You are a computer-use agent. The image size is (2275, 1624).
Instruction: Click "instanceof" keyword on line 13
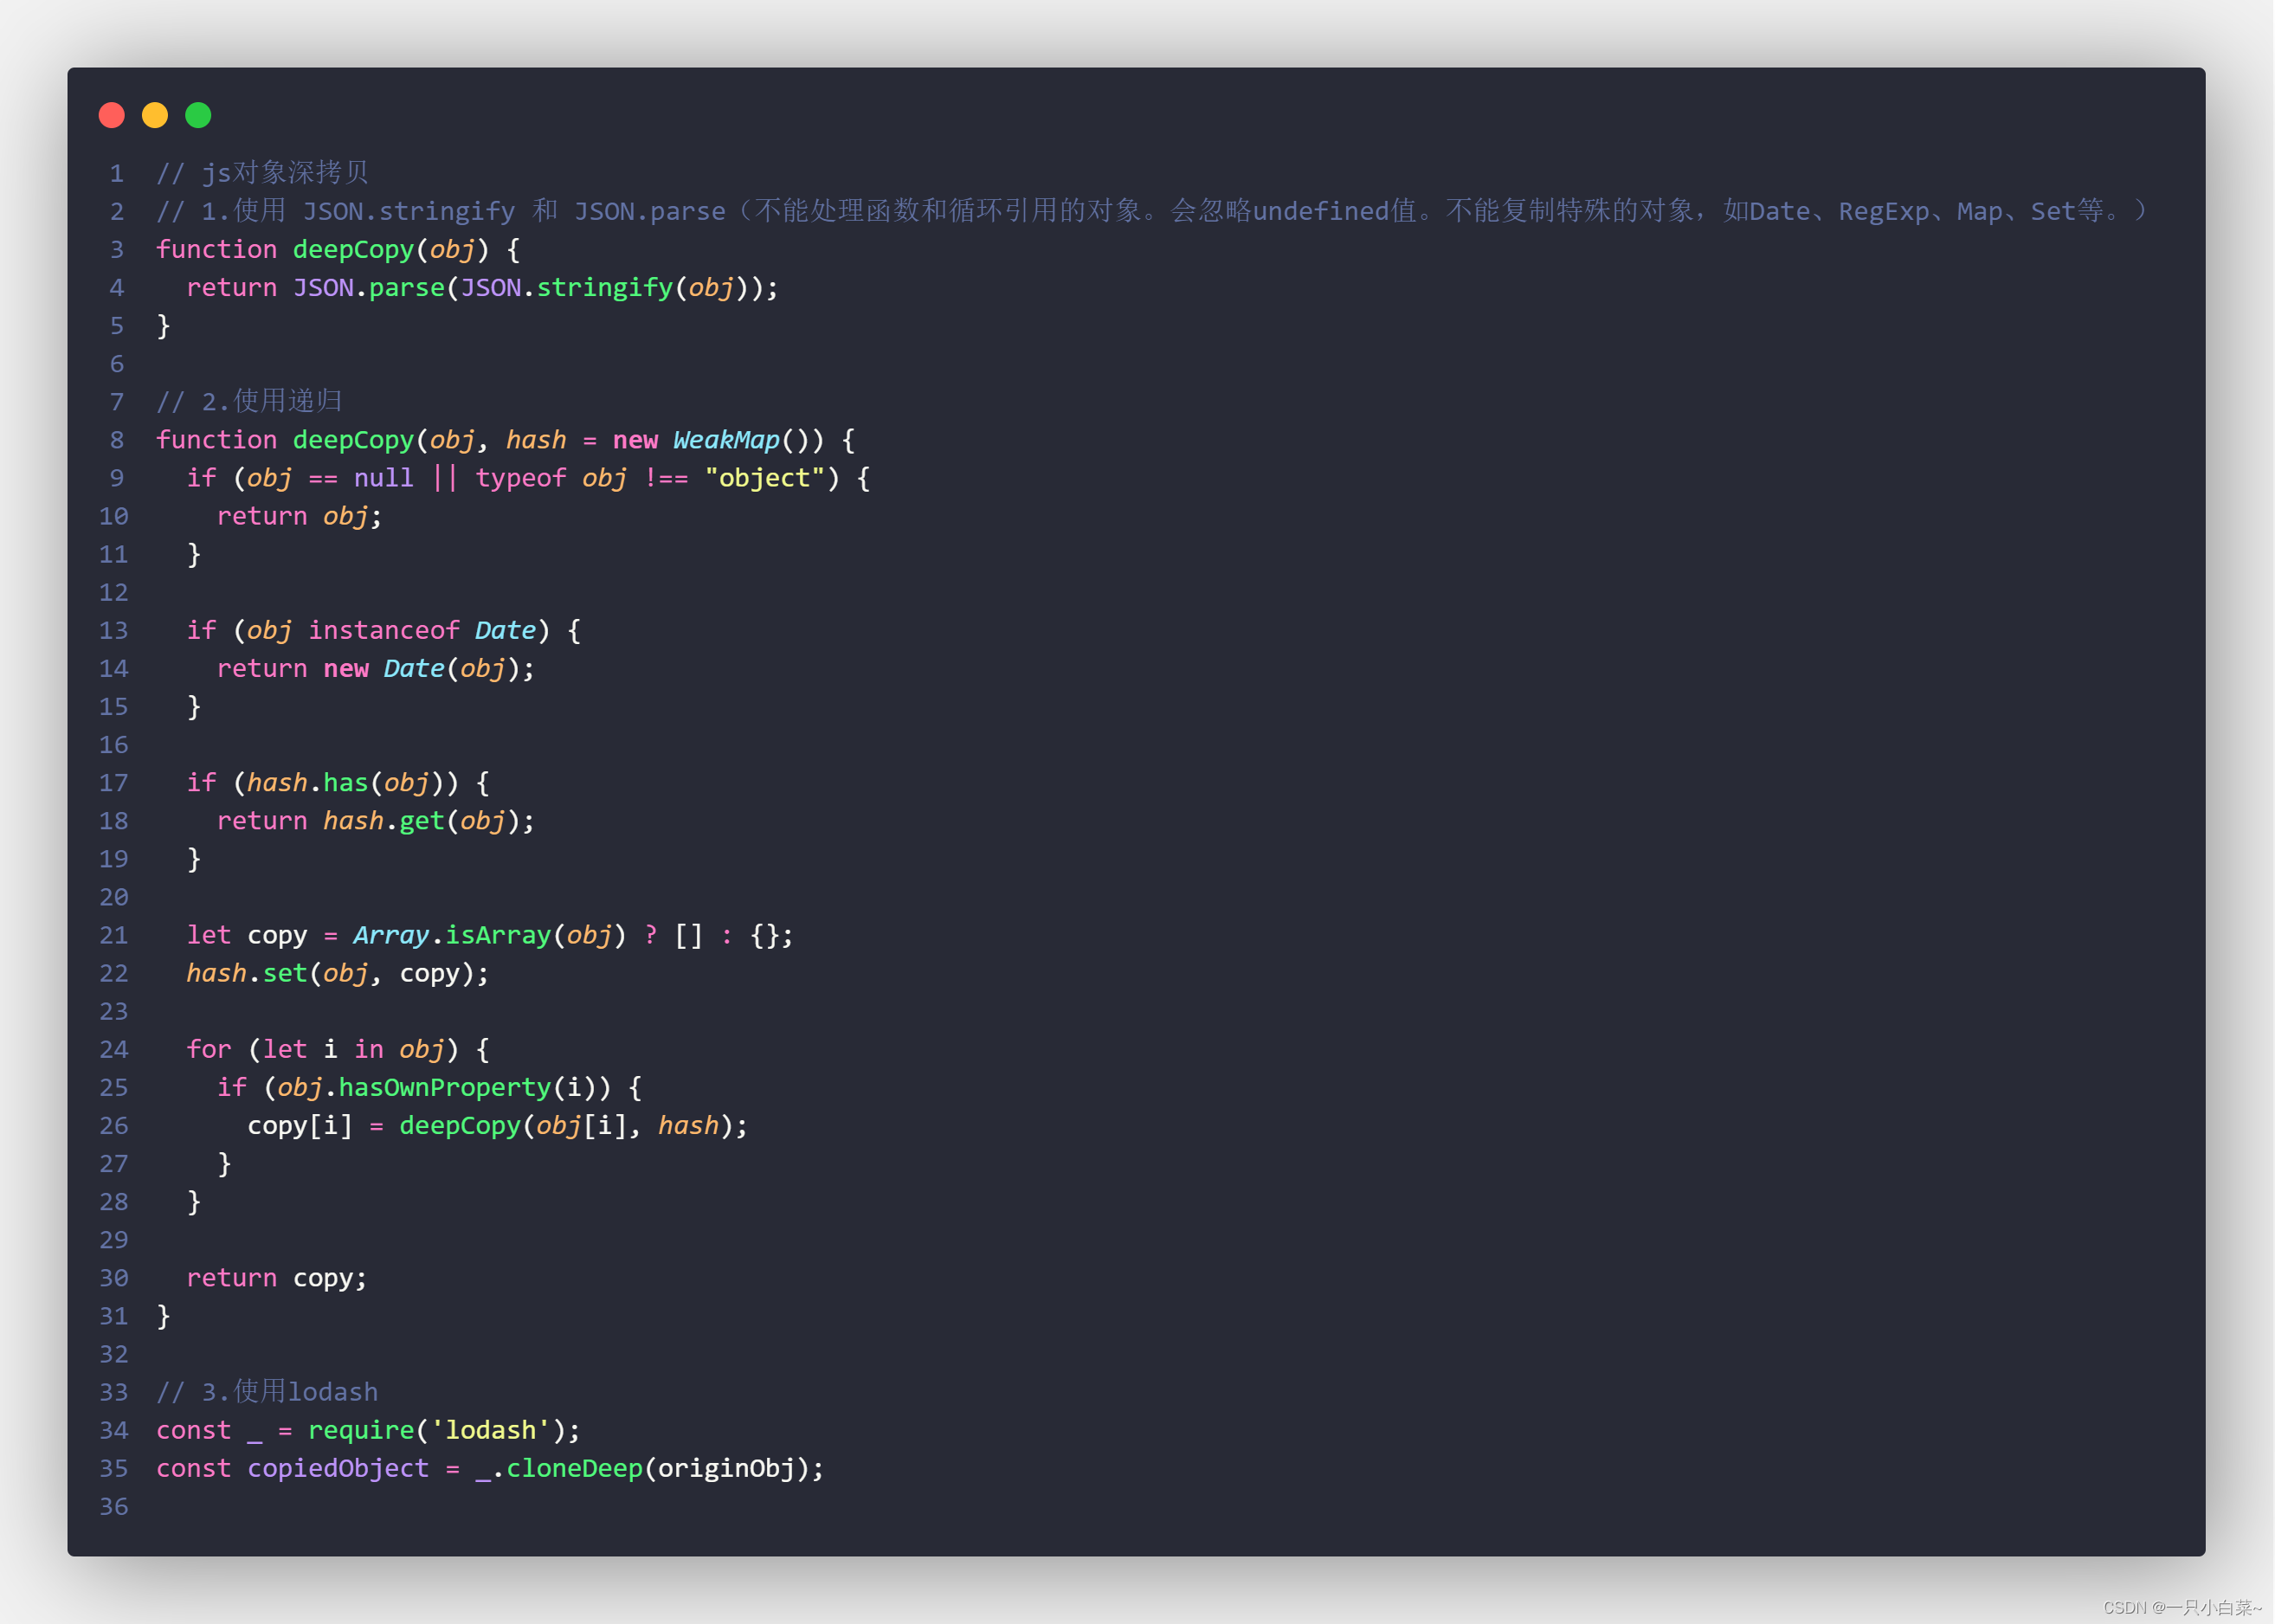click(384, 630)
